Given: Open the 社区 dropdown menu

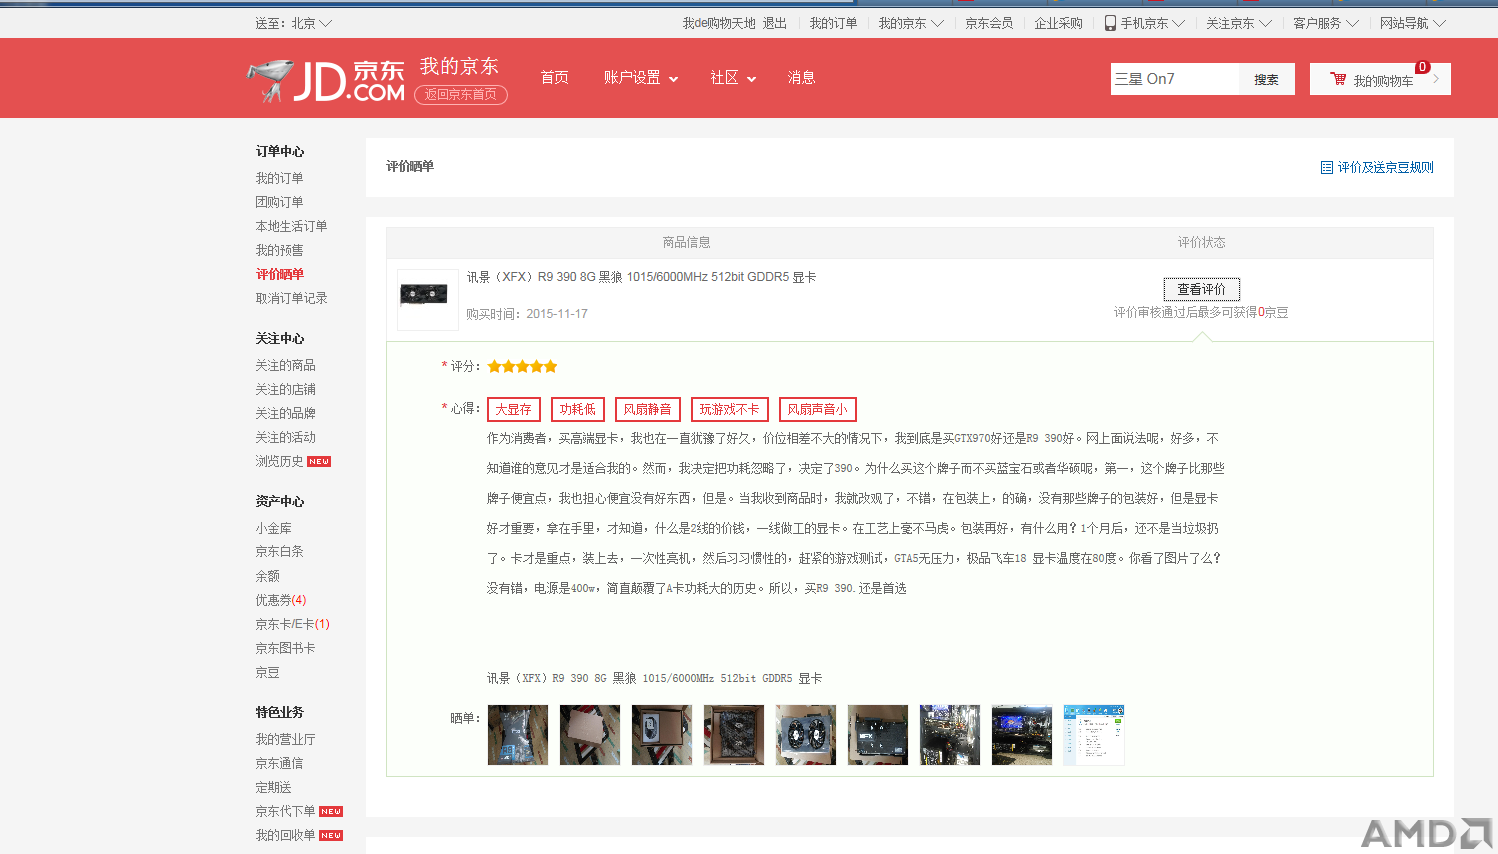Looking at the screenshot, I should (x=733, y=78).
